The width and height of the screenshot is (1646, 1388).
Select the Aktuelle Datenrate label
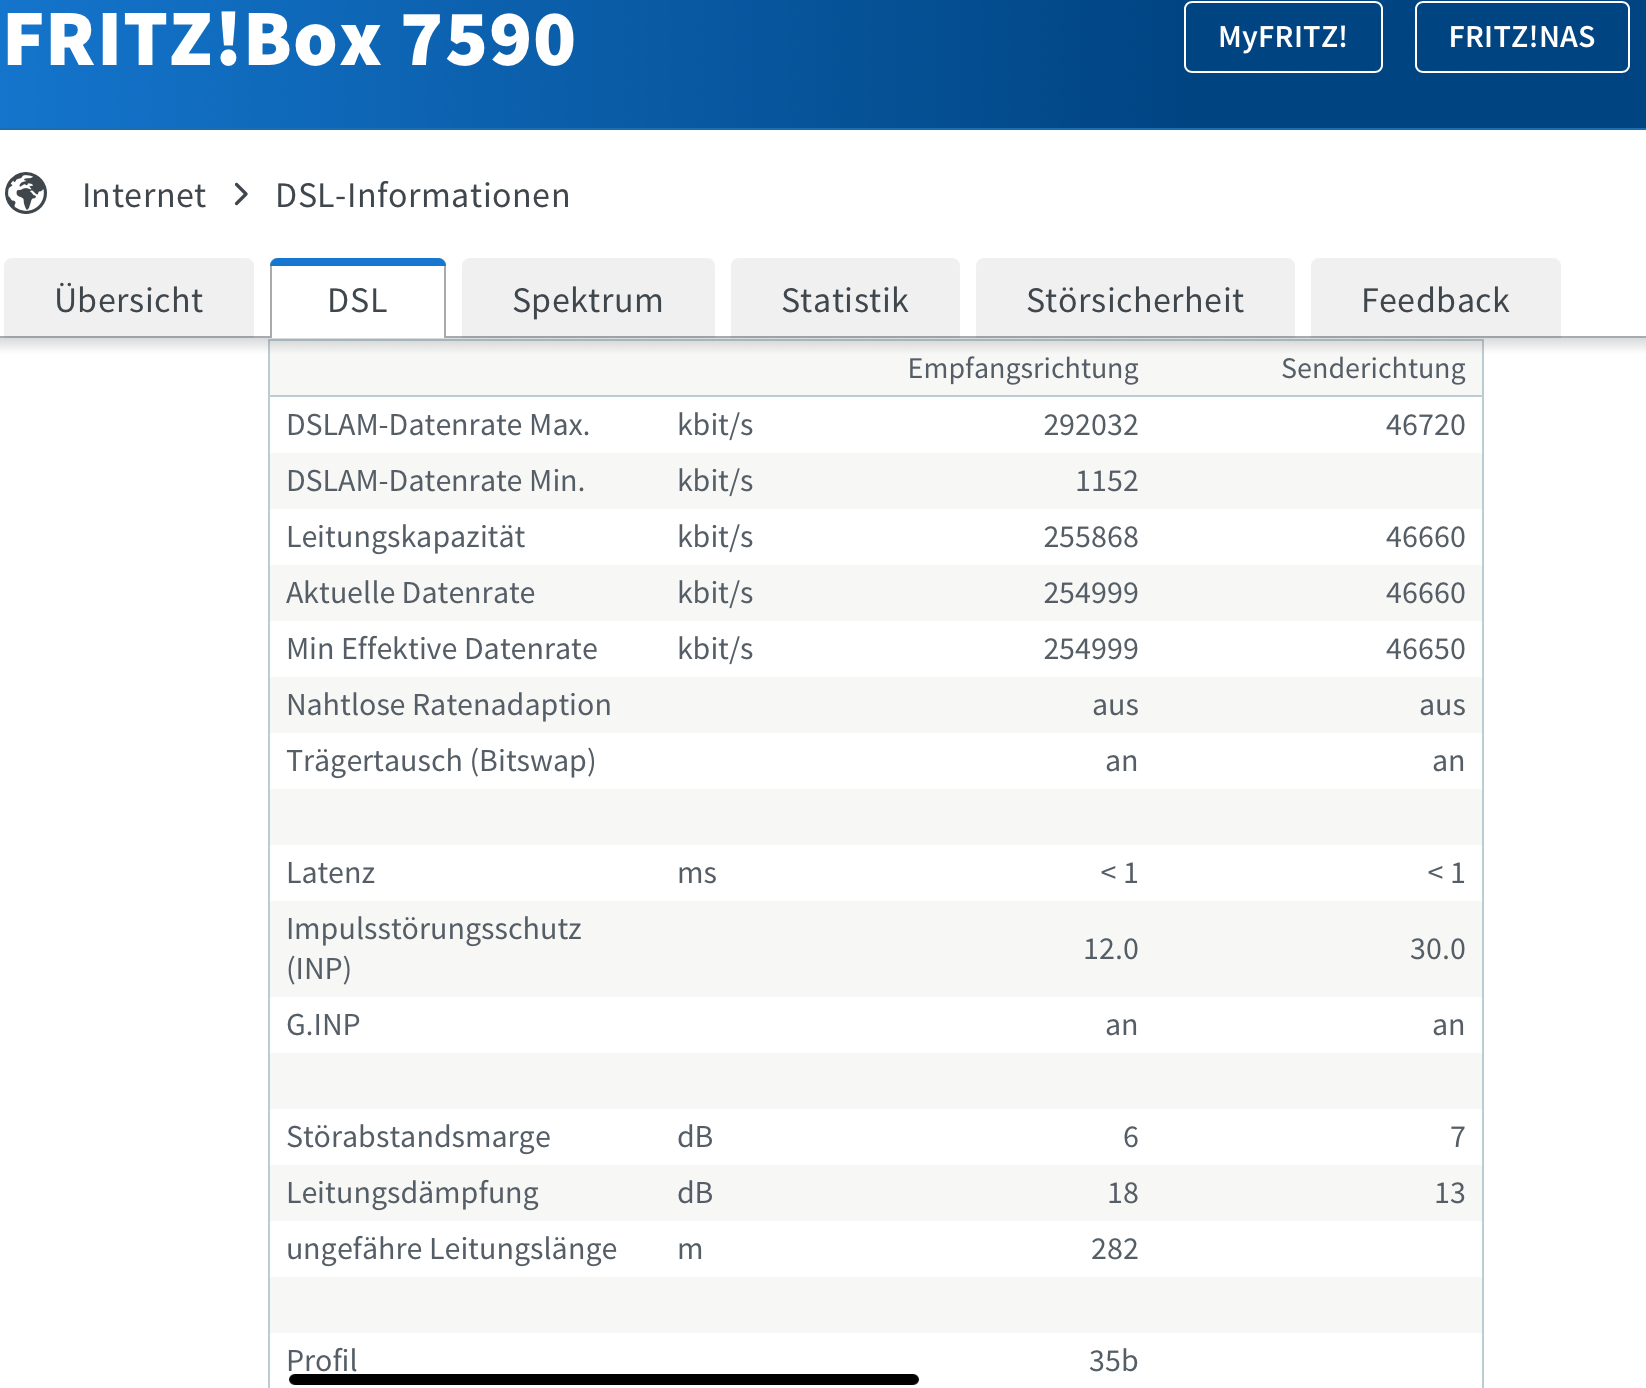pos(411,593)
